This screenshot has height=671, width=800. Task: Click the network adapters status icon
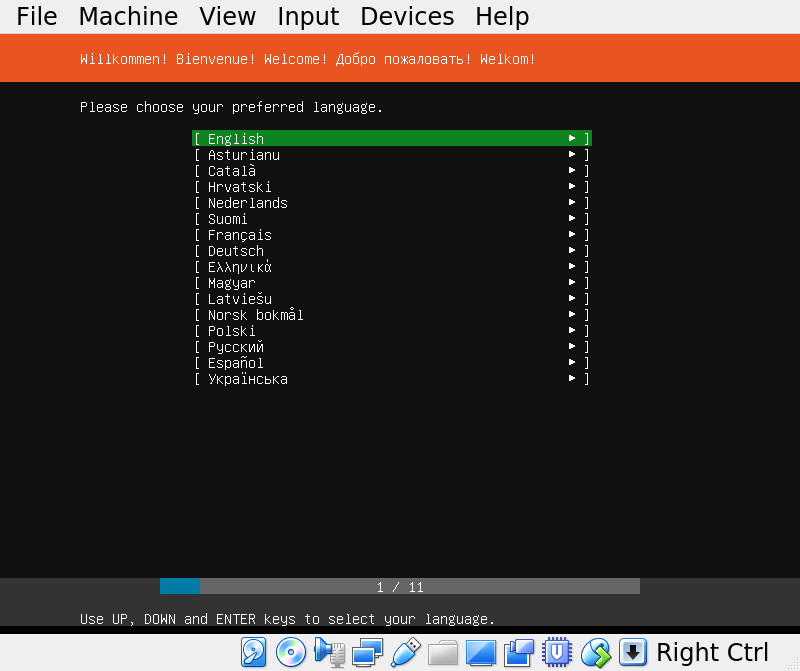tap(367, 652)
